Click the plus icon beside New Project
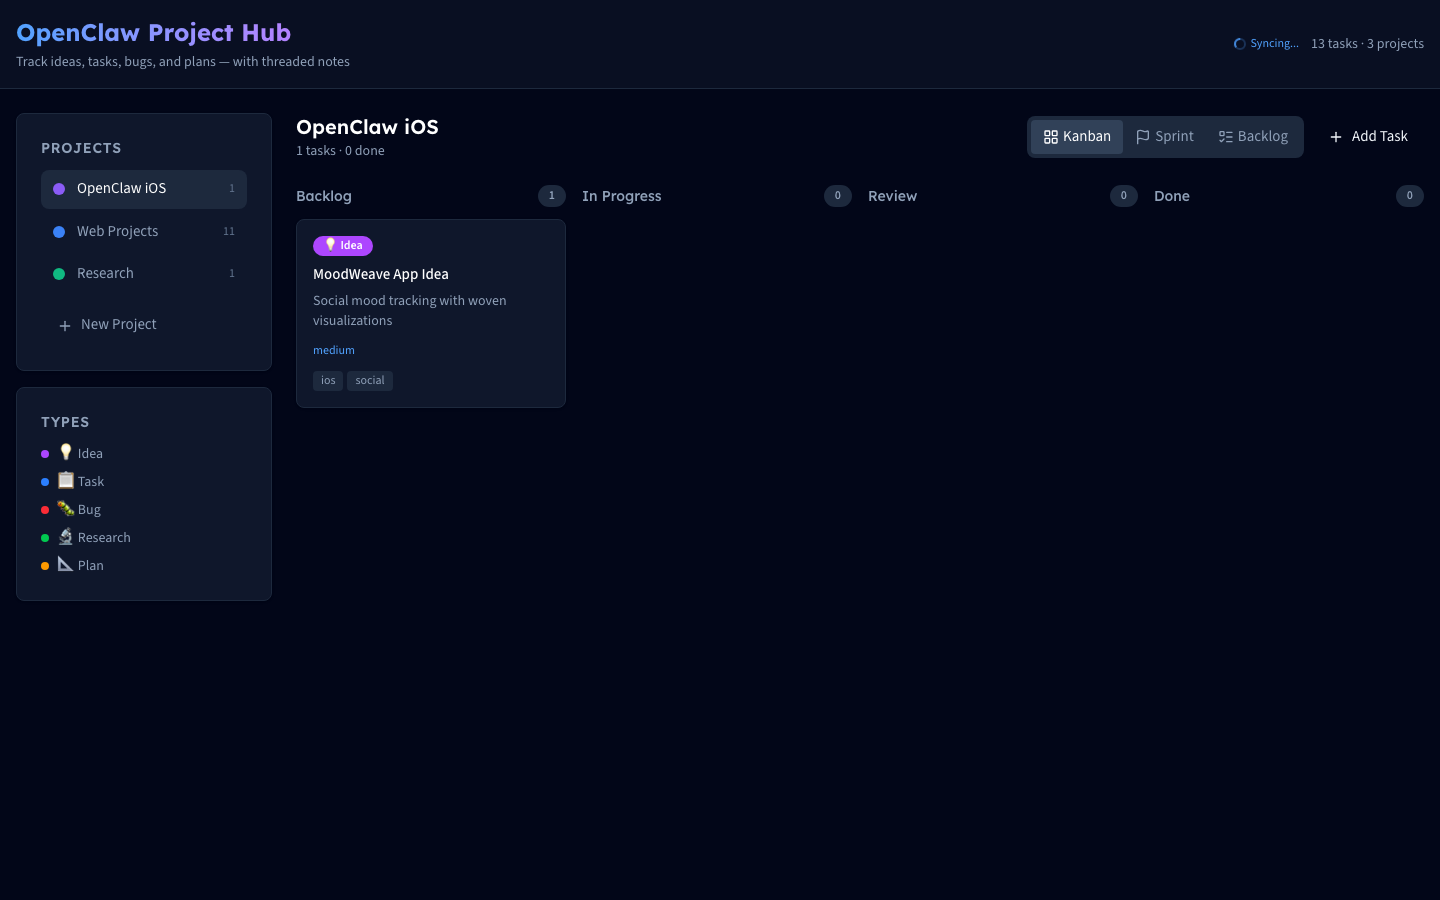This screenshot has height=900, width=1440. click(x=65, y=325)
